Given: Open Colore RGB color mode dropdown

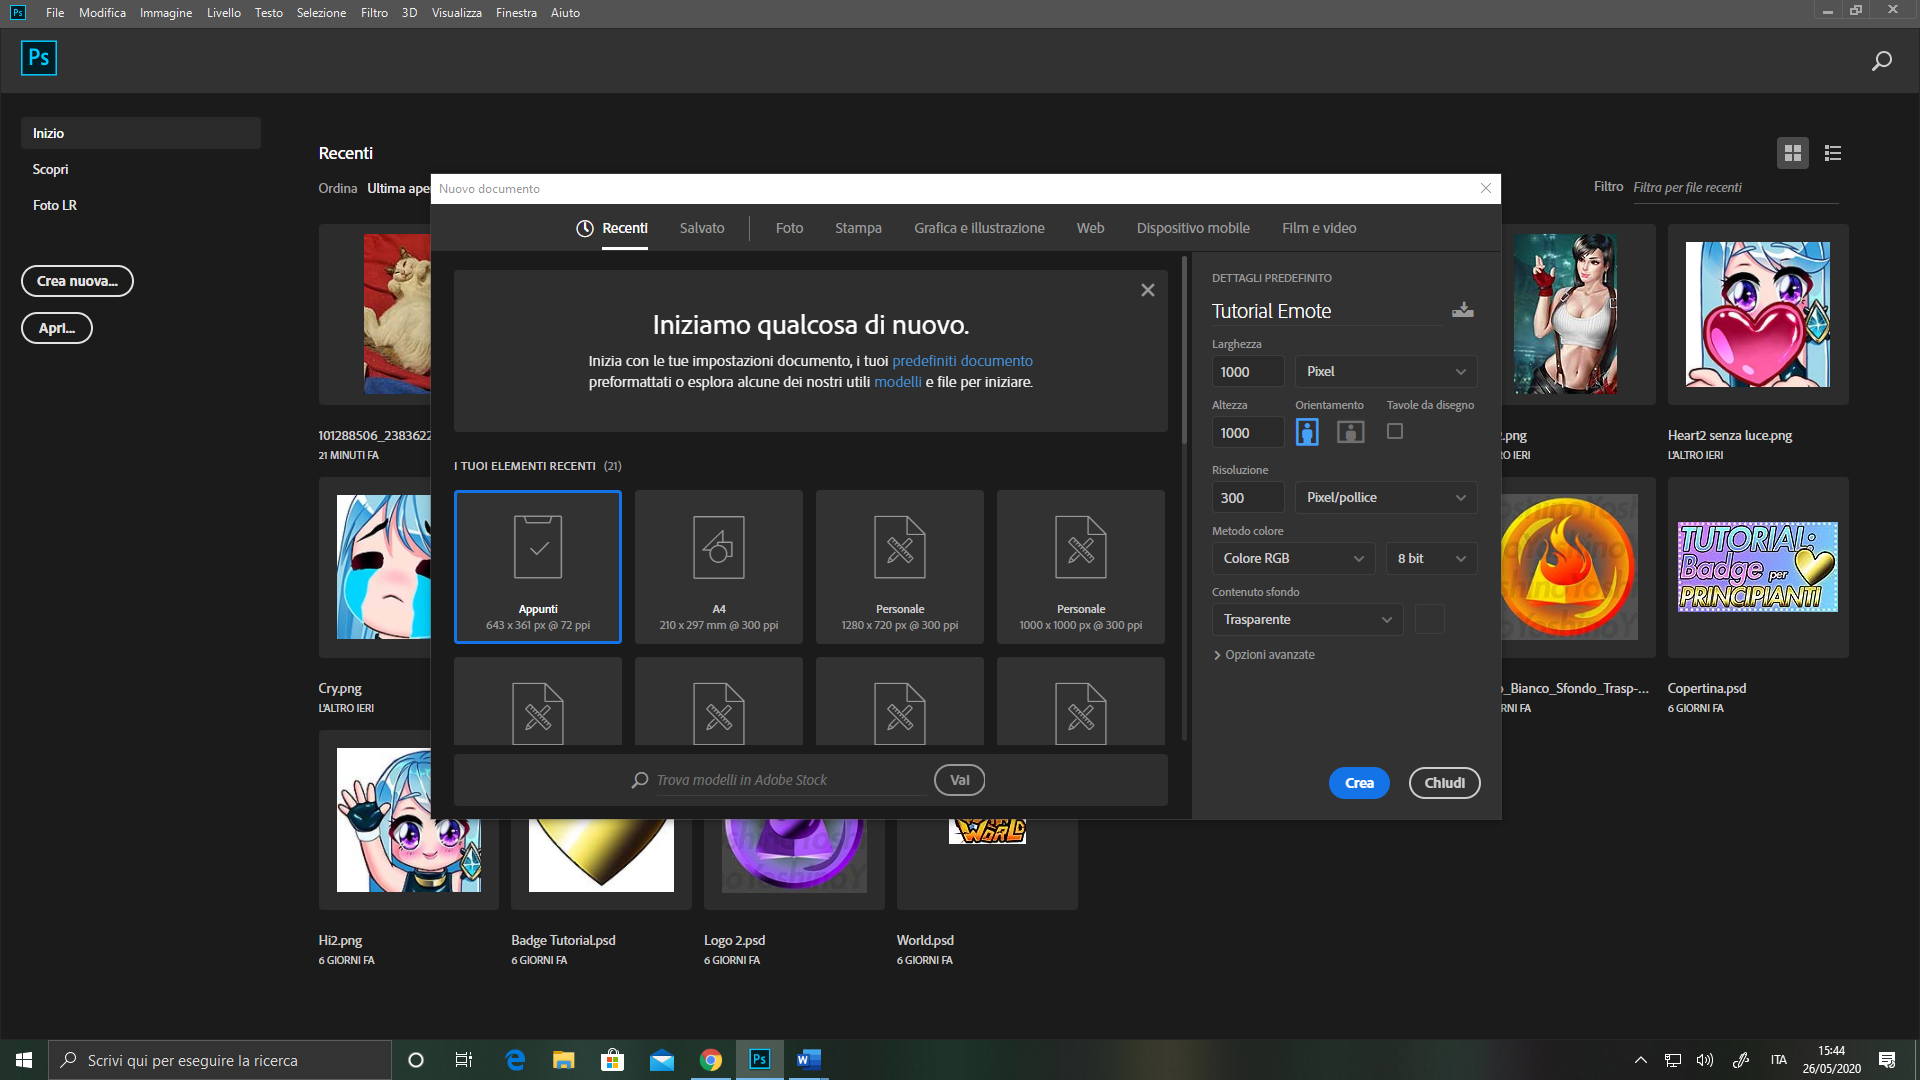Looking at the screenshot, I should tap(1294, 558).
